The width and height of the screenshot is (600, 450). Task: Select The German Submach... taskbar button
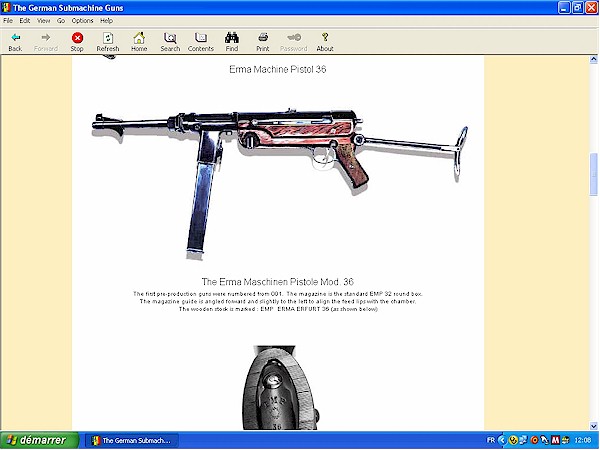[131, 440]
